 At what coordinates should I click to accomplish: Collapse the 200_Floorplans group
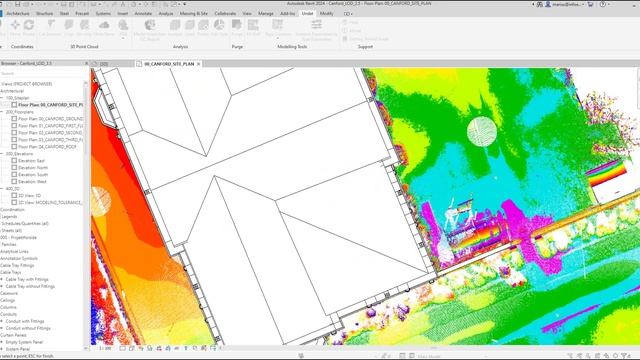click(2, 112)
